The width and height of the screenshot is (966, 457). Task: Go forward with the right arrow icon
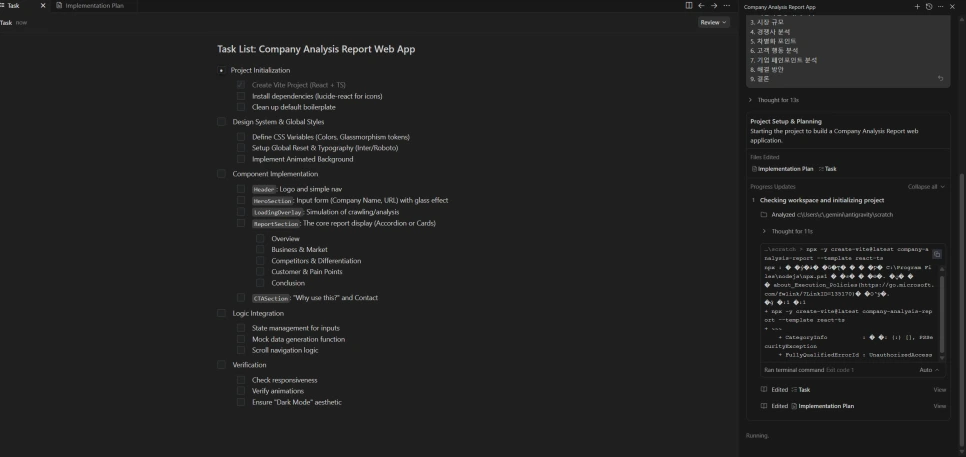click(x=714, y=6)
